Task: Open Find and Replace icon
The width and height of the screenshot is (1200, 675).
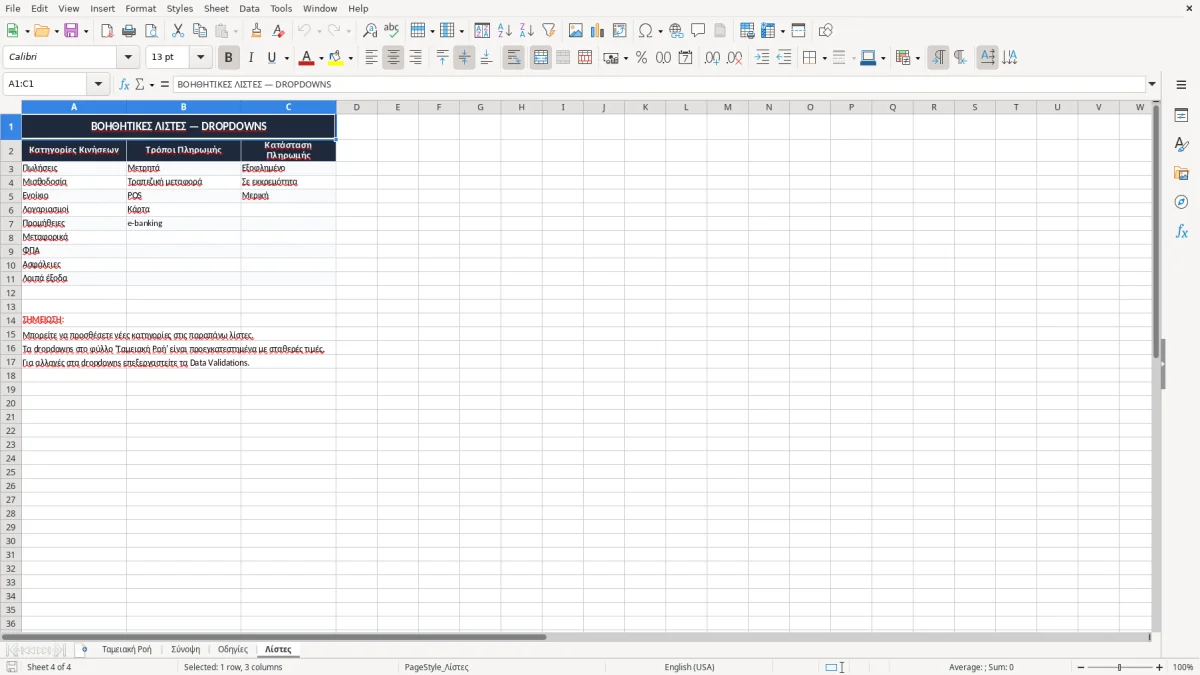Action: point(370,31)
